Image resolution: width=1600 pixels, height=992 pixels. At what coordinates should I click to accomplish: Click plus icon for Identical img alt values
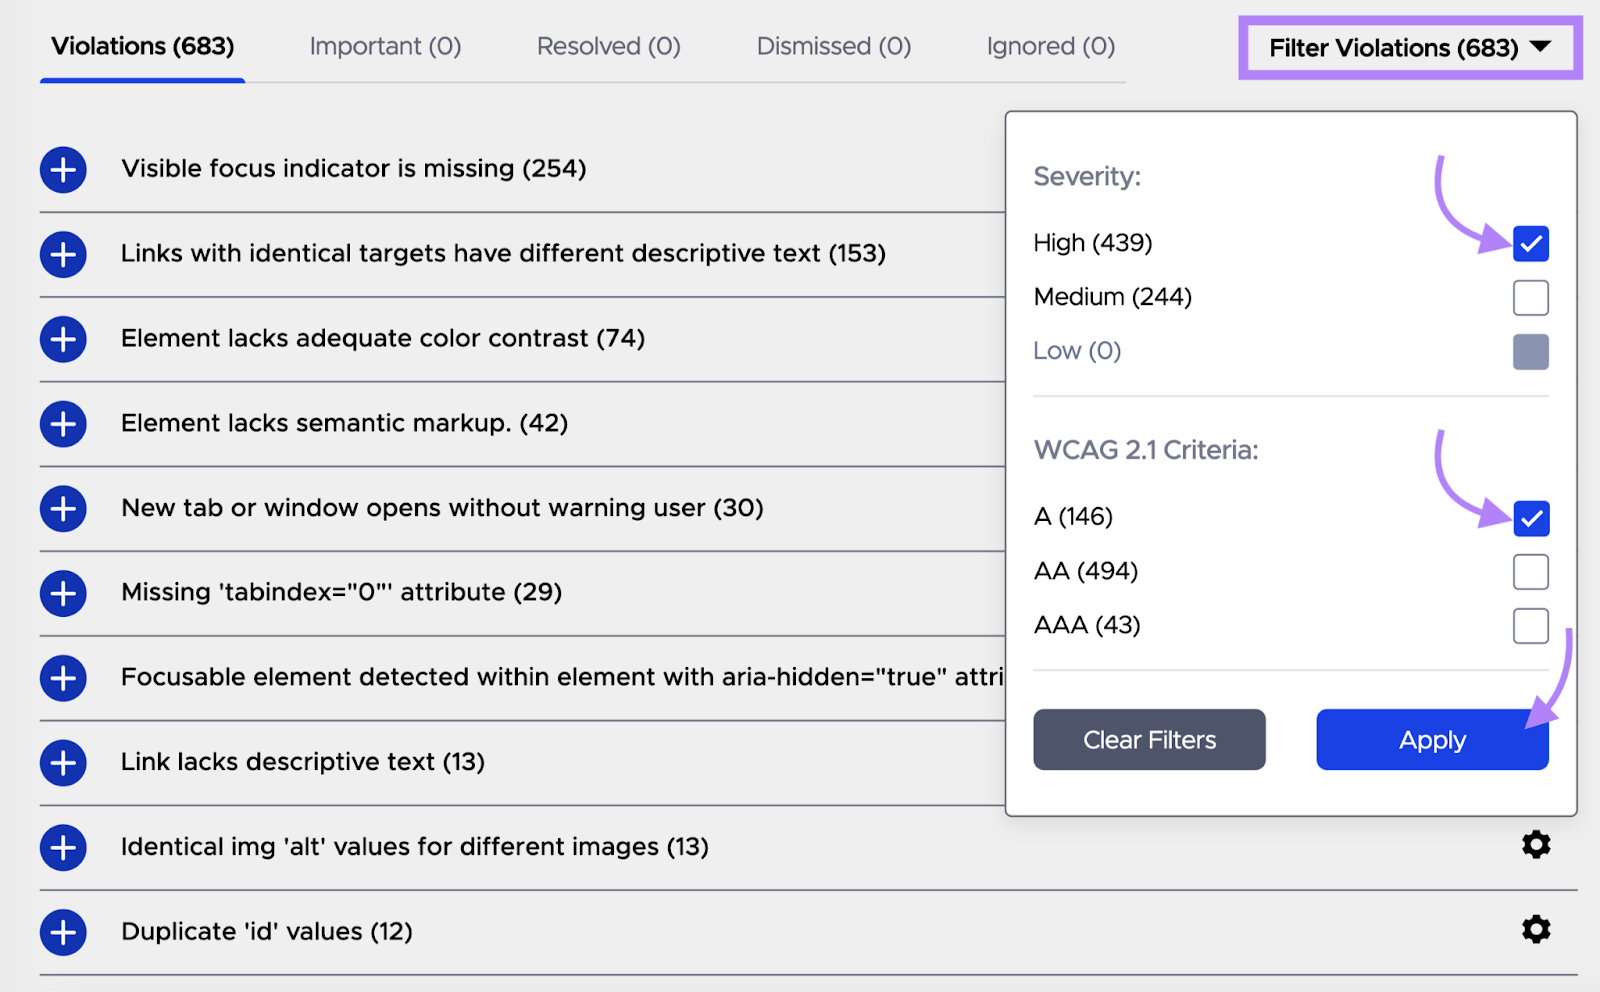pyautogui.click(x=63, y=848)
